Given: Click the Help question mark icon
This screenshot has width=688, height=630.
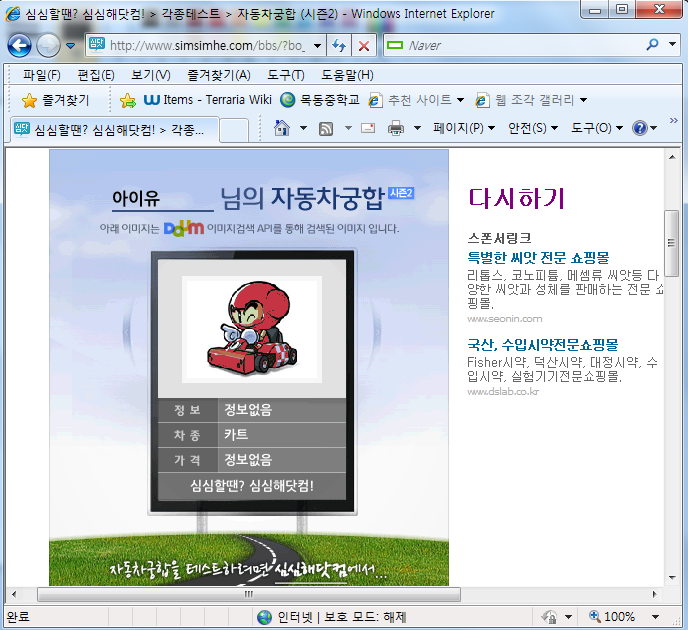Looking at the screenshot, I should tap(640, 128).
